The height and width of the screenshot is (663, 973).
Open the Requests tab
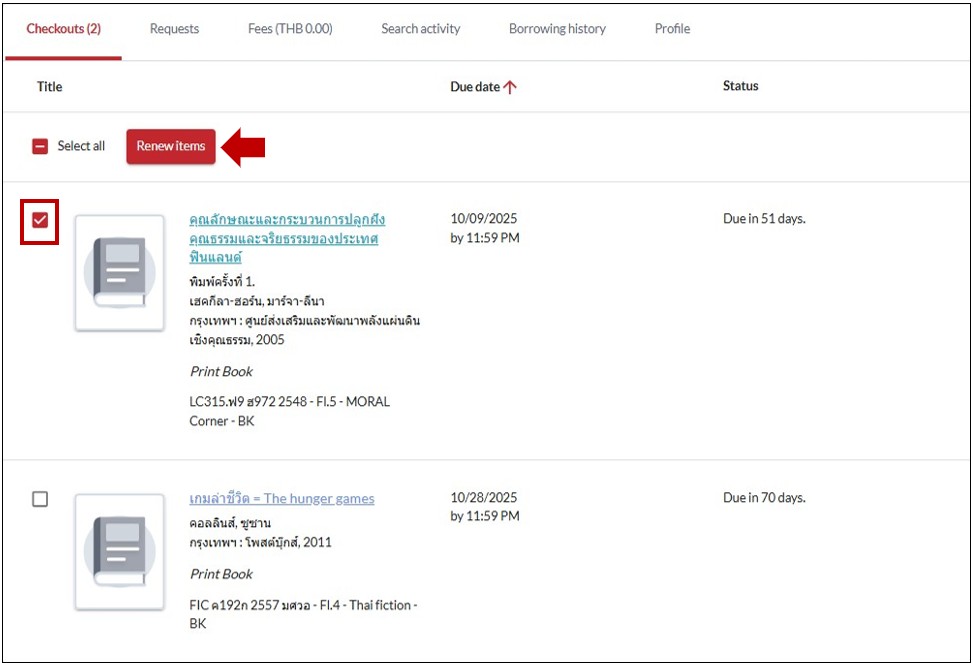[174, 29]
